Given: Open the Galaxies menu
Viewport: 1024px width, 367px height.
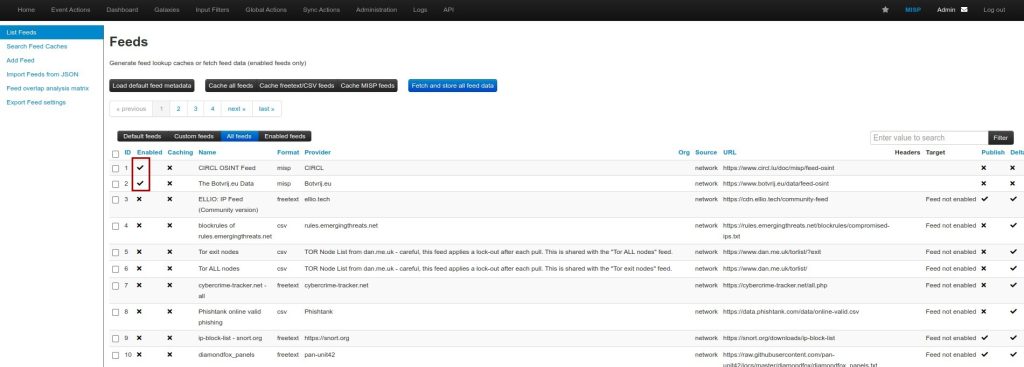Looking at the screenshot, I should click(x=167, y=10).
